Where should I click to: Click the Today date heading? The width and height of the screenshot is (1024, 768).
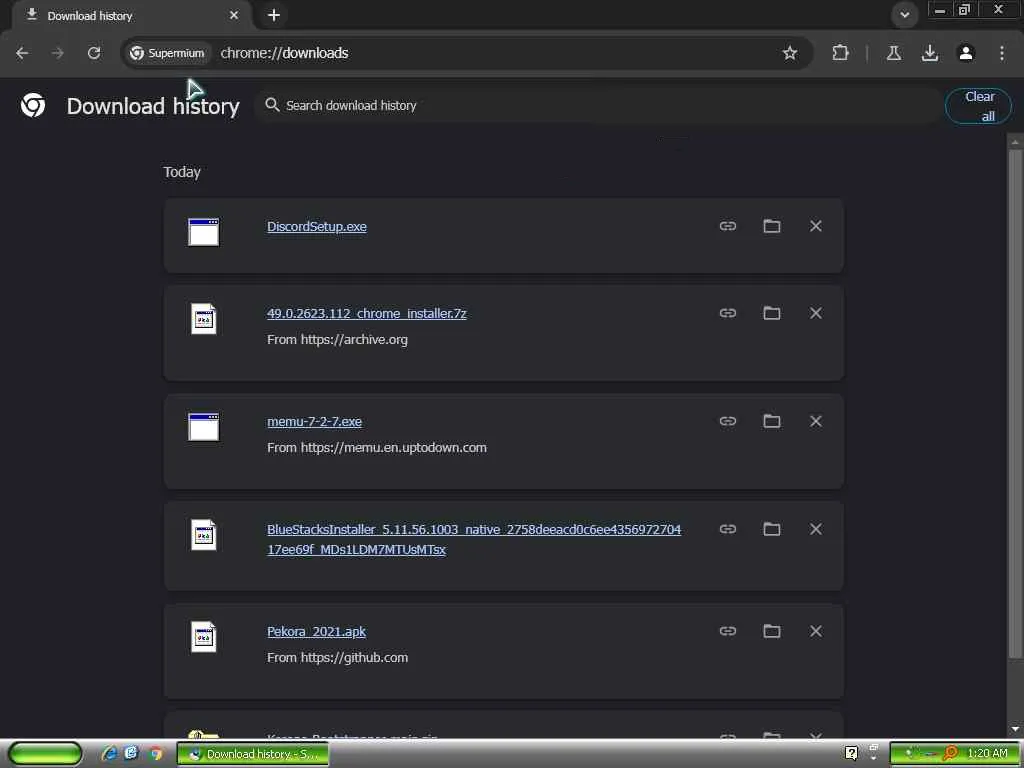pos(182,172)
